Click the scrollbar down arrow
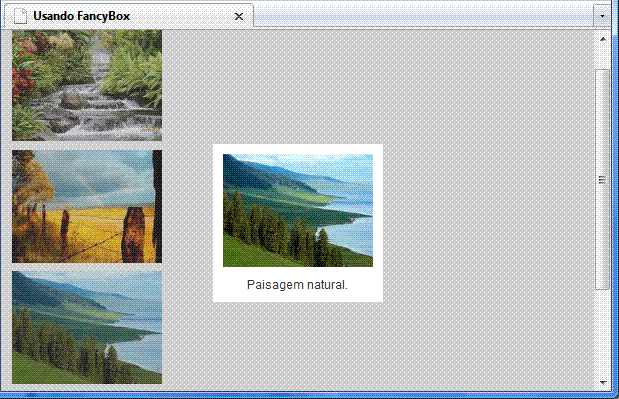The height and width of the screenshot is (399, 619). [602, 382]
